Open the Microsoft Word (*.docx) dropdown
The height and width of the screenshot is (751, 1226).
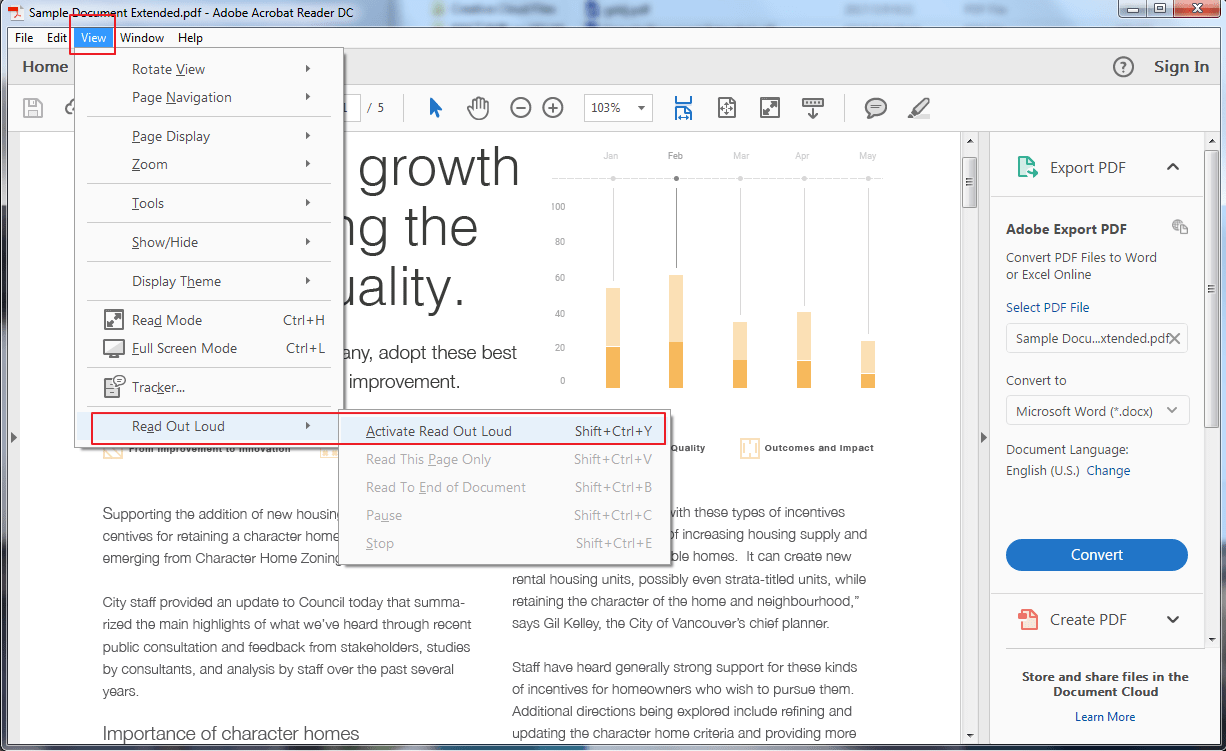1097,411
